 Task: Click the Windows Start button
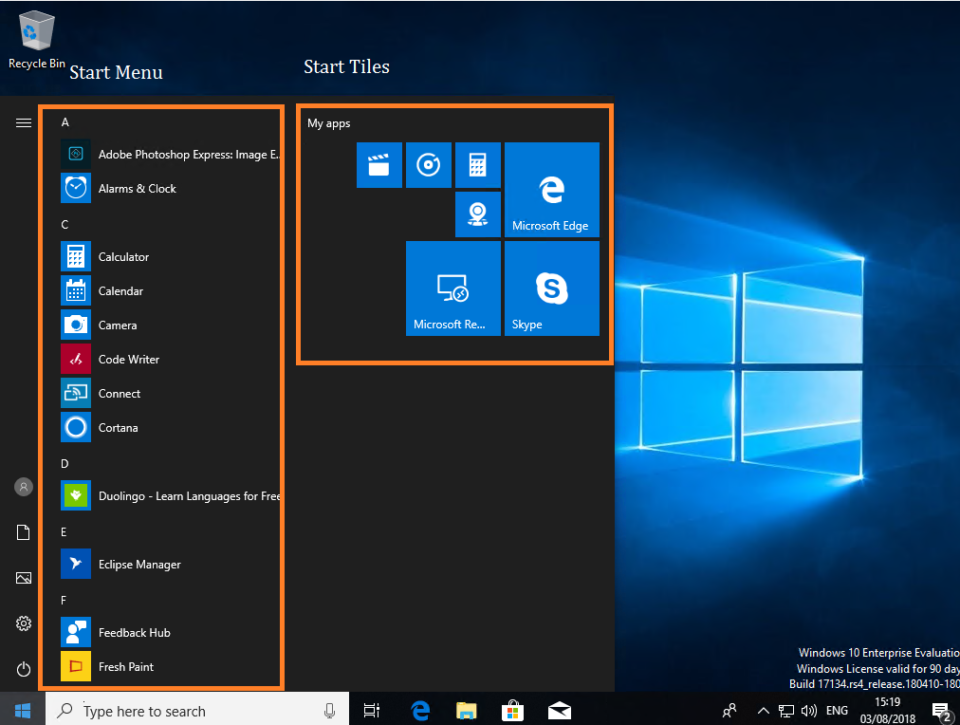click(23, 710)
